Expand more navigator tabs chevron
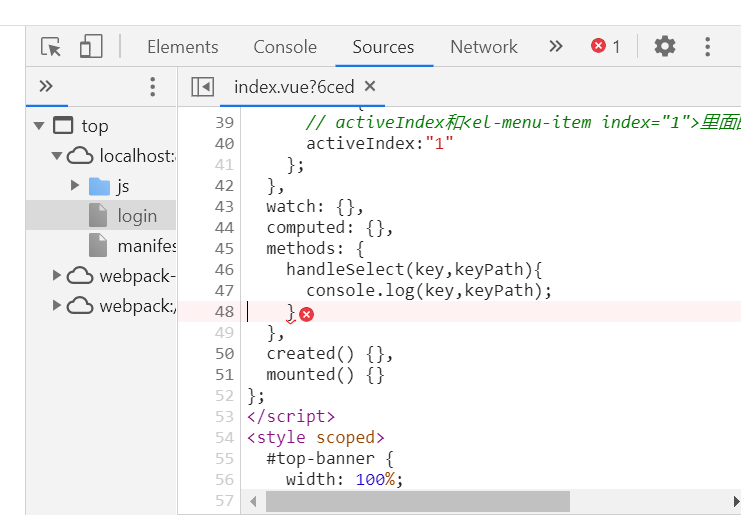 (x=46, y=86)
